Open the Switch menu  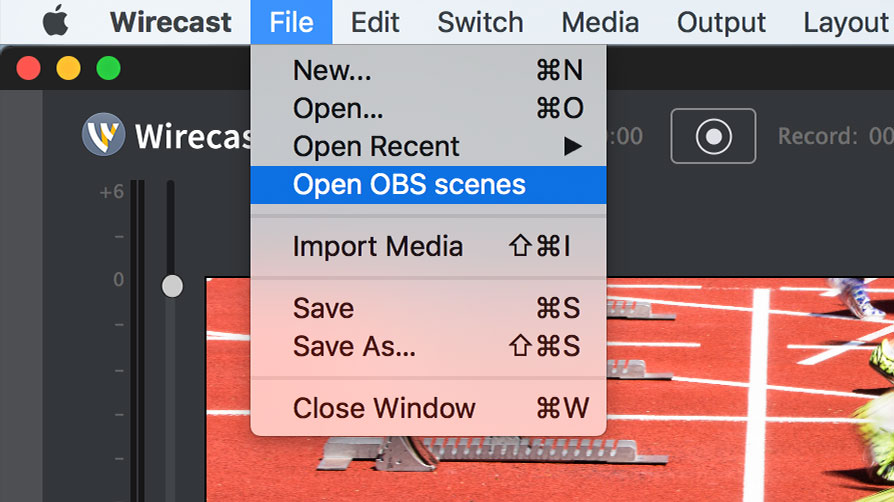pos(480,22)
